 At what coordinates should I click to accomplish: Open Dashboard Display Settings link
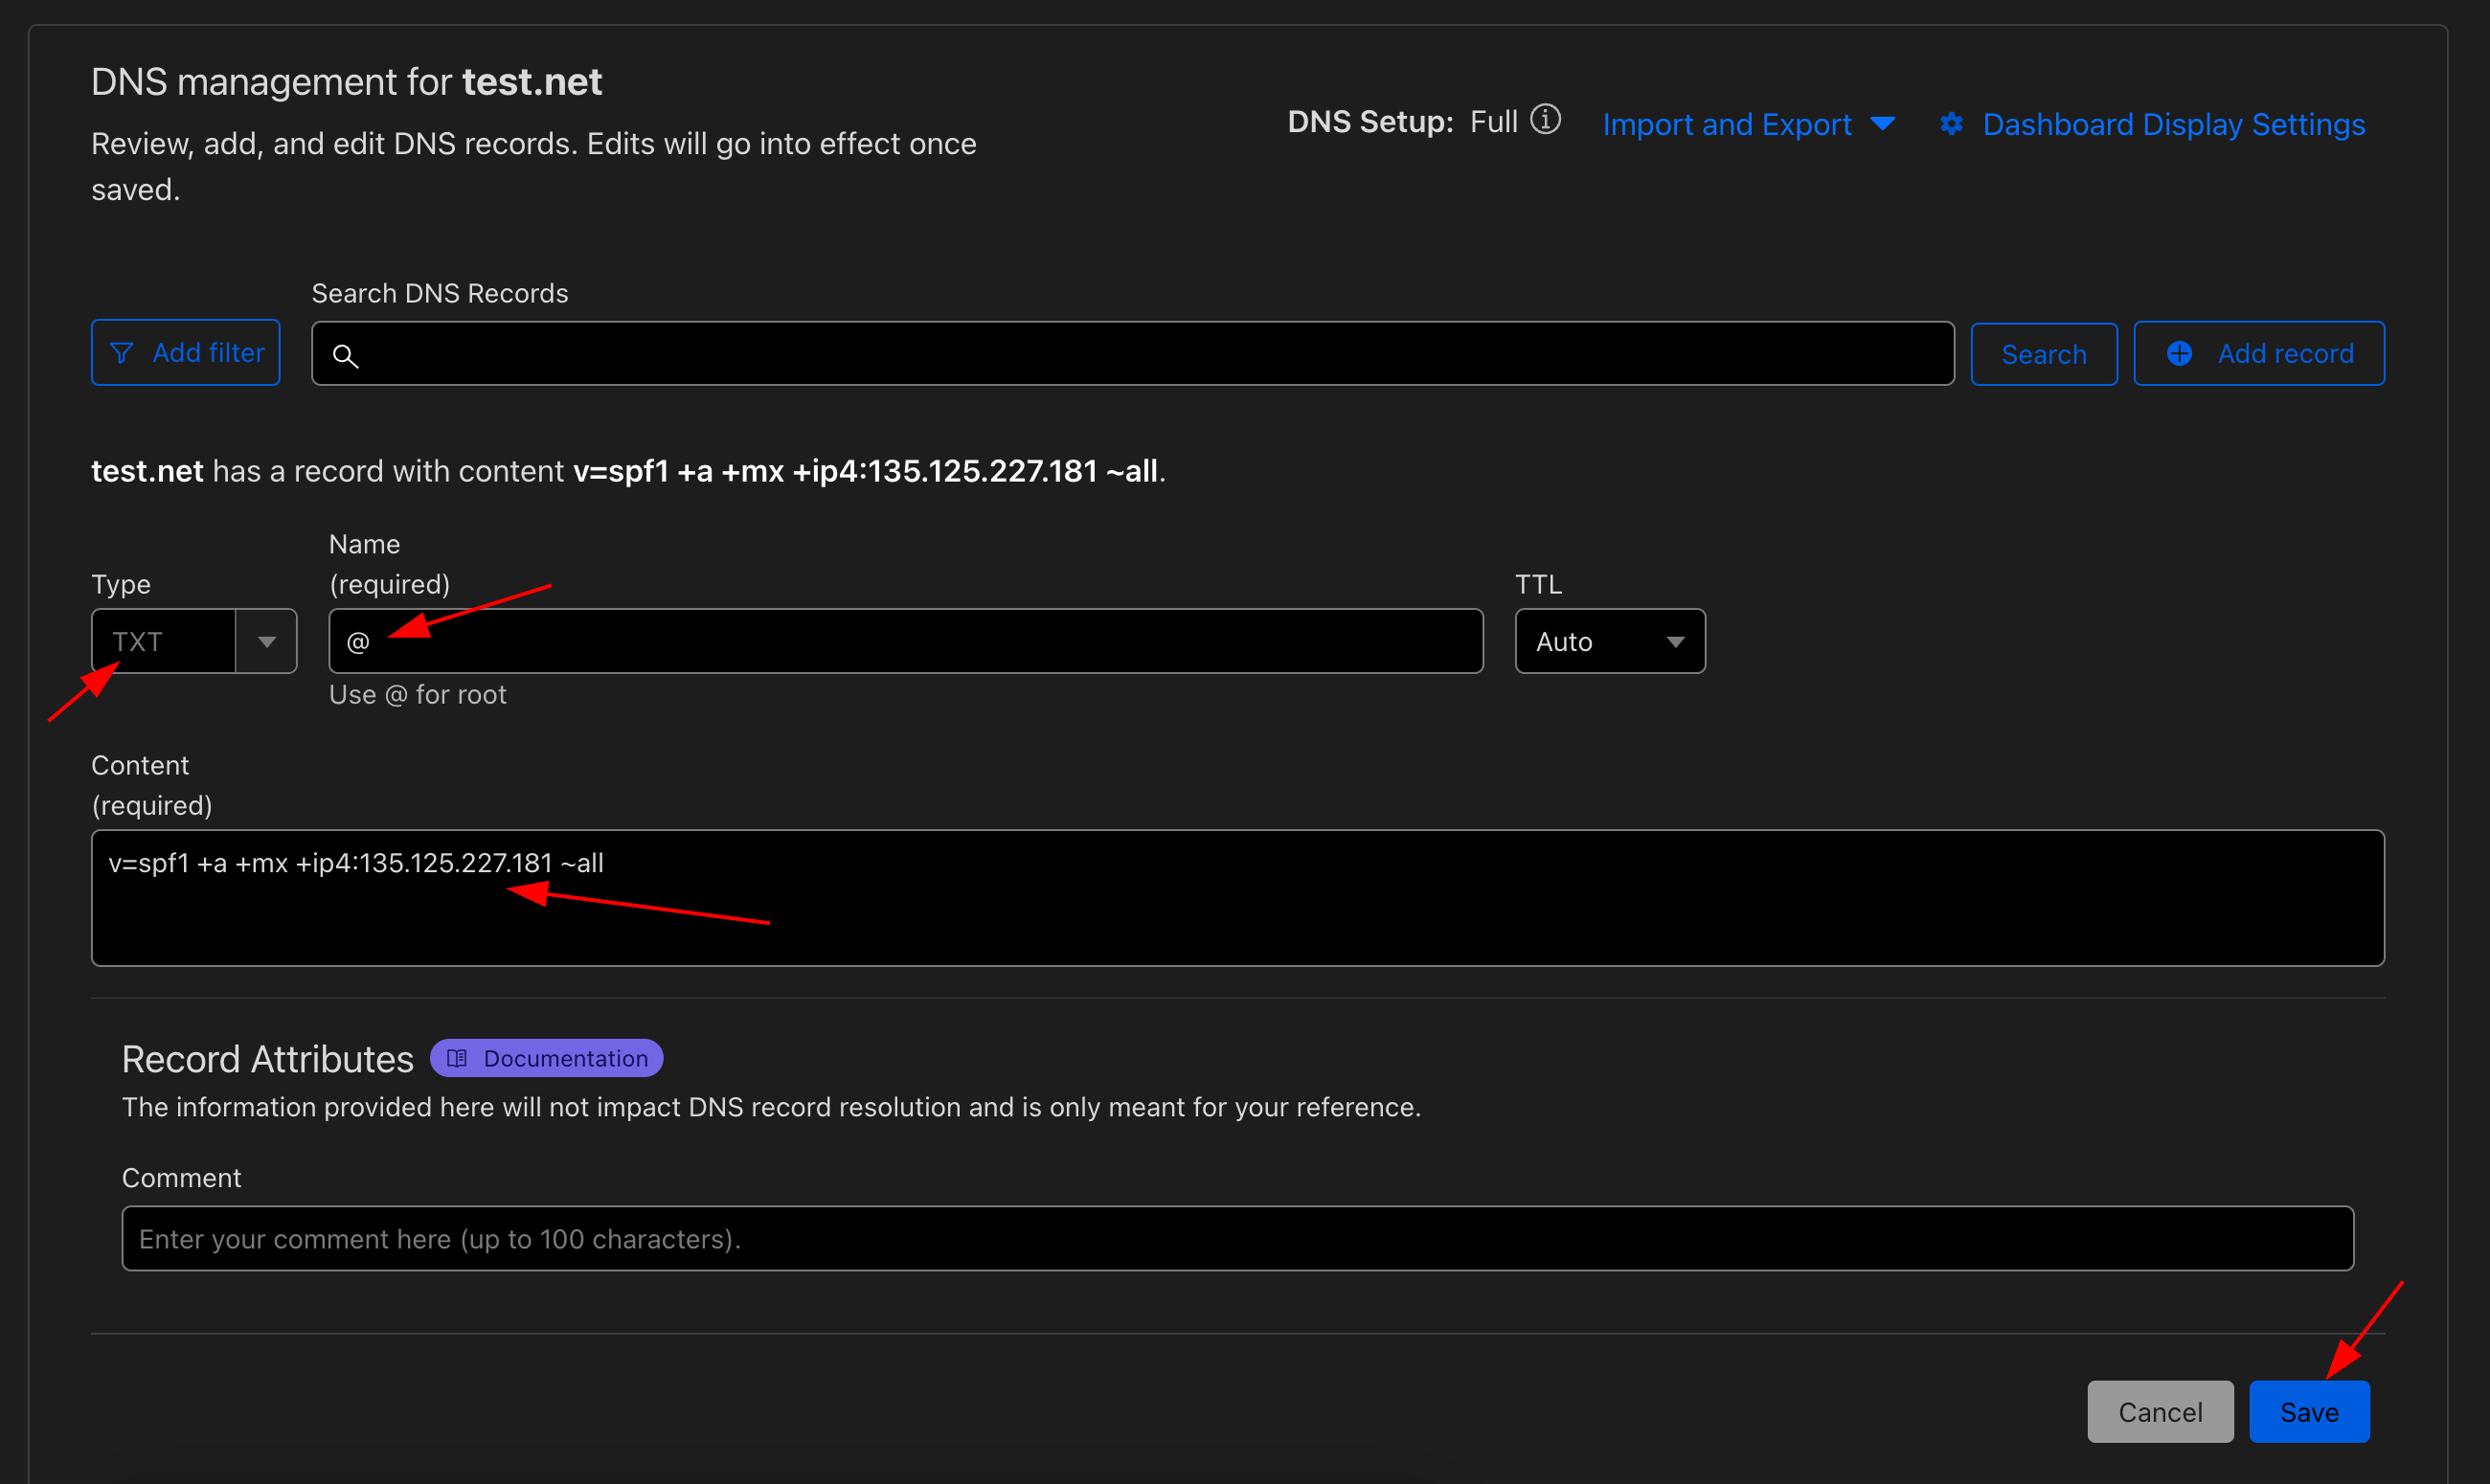coord(2173,124)
